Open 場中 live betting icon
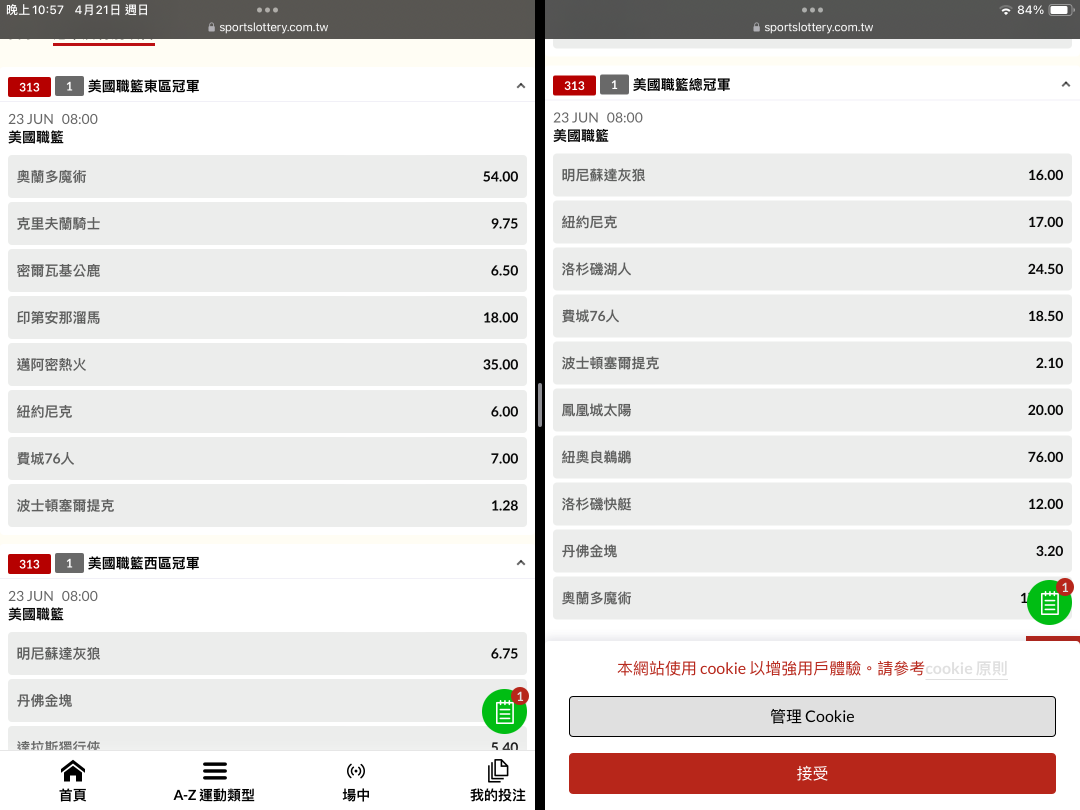 pyautogui.click(x=355, y=771)
